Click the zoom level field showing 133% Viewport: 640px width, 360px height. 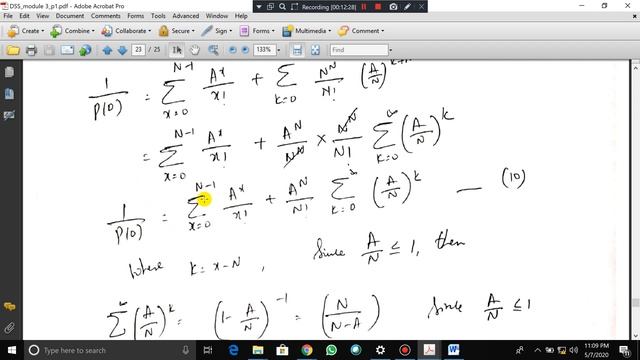coord(264,50)
